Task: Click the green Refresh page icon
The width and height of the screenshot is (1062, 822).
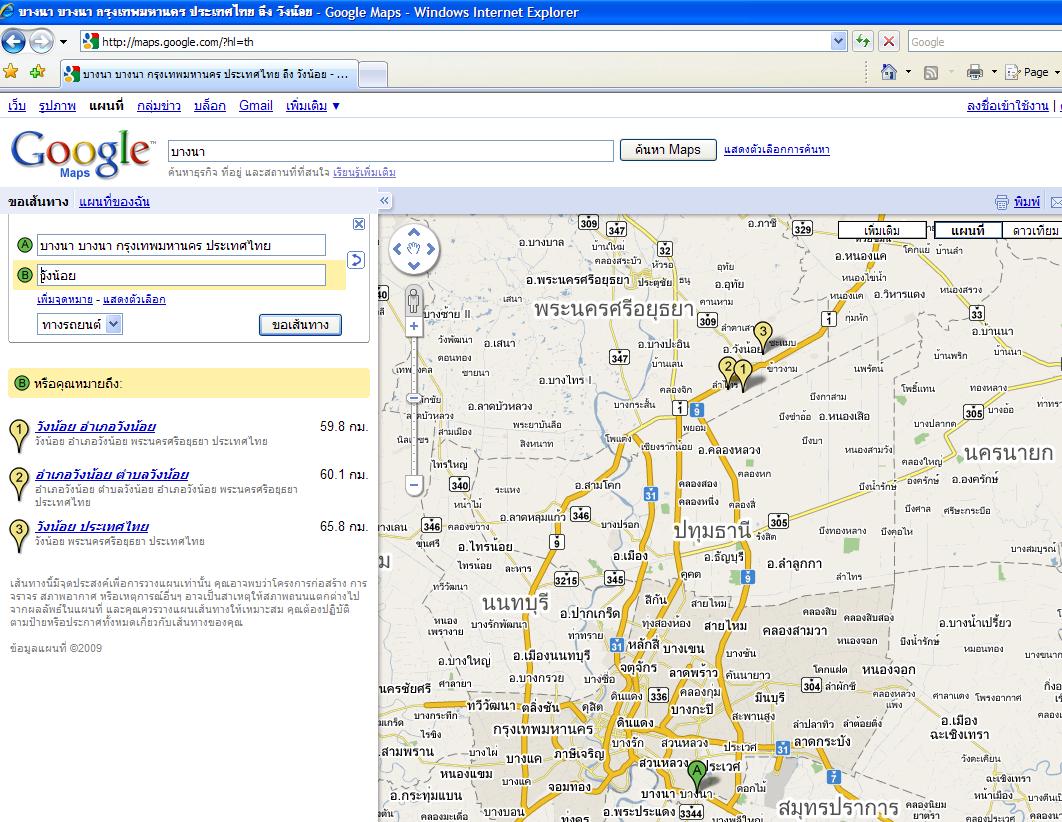Action: 863,41
